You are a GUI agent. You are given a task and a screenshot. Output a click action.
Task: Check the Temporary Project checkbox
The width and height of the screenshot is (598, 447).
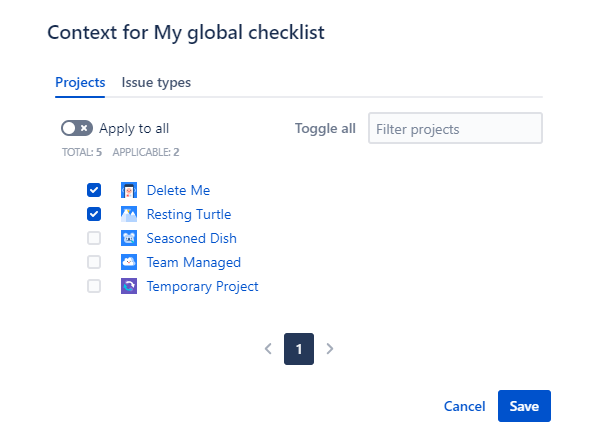click(94, 286)
